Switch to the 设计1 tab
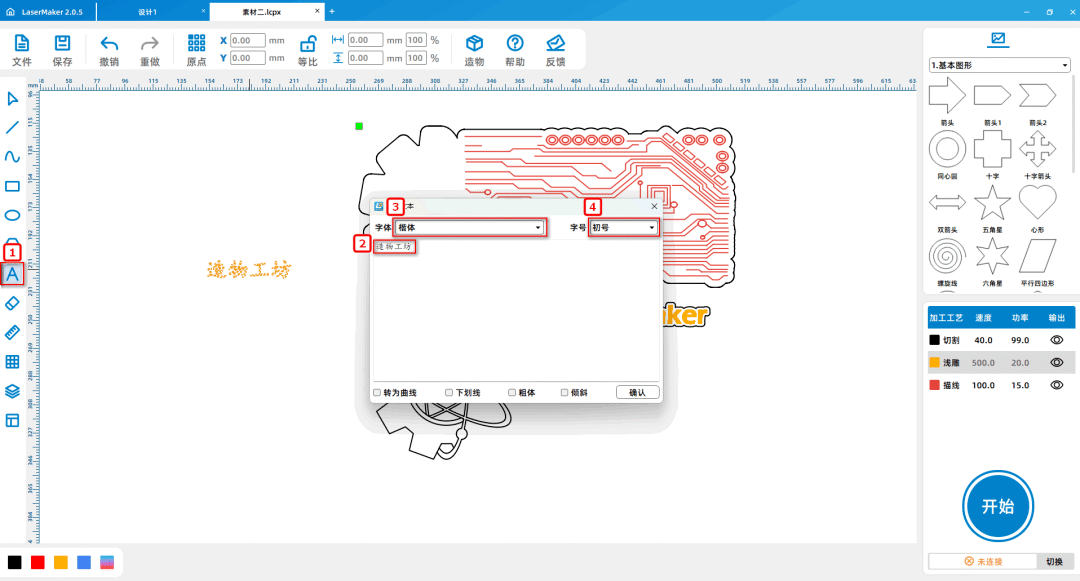Screen dimensions: 1080x581 click(x=148, y=11)
